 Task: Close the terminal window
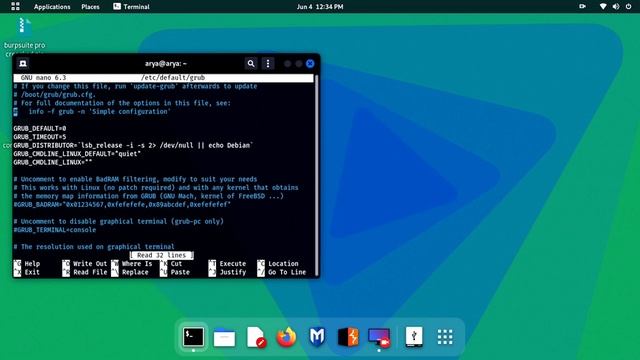pyautogui.click(x=310, y=64)
